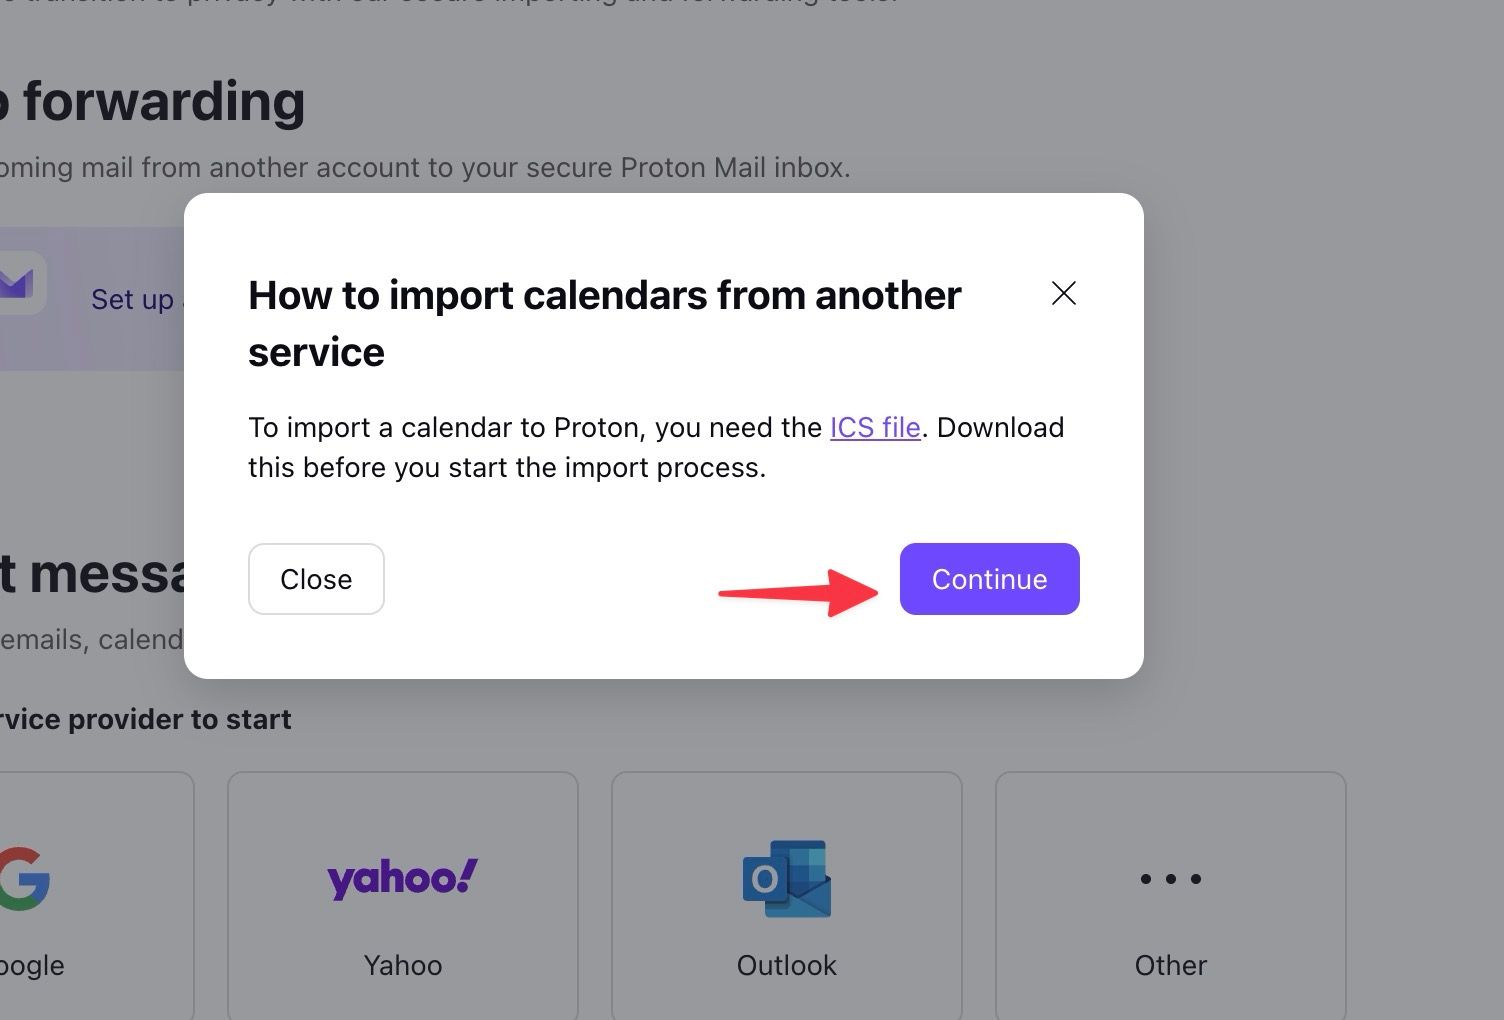
Task: Select the Google G logo
Action: (22, 878)
